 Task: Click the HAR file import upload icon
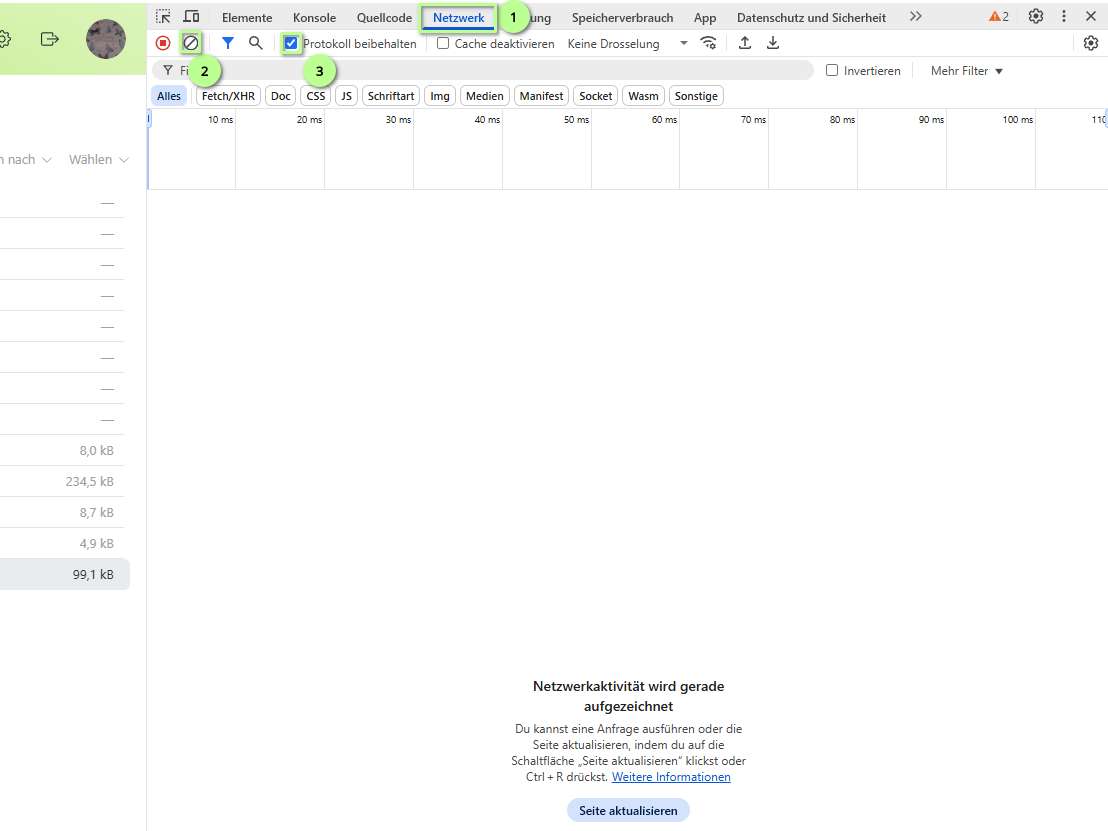point(744,43)
